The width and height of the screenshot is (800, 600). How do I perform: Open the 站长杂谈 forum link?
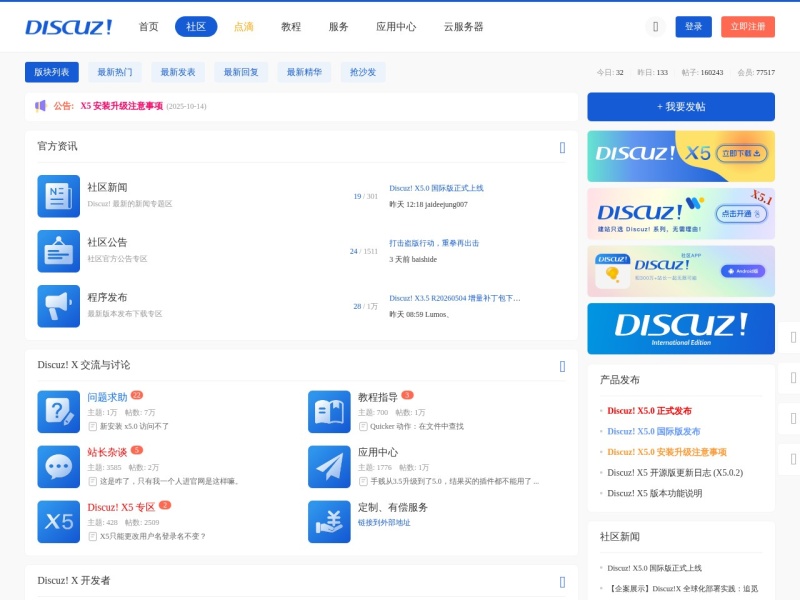click(107, 453)
